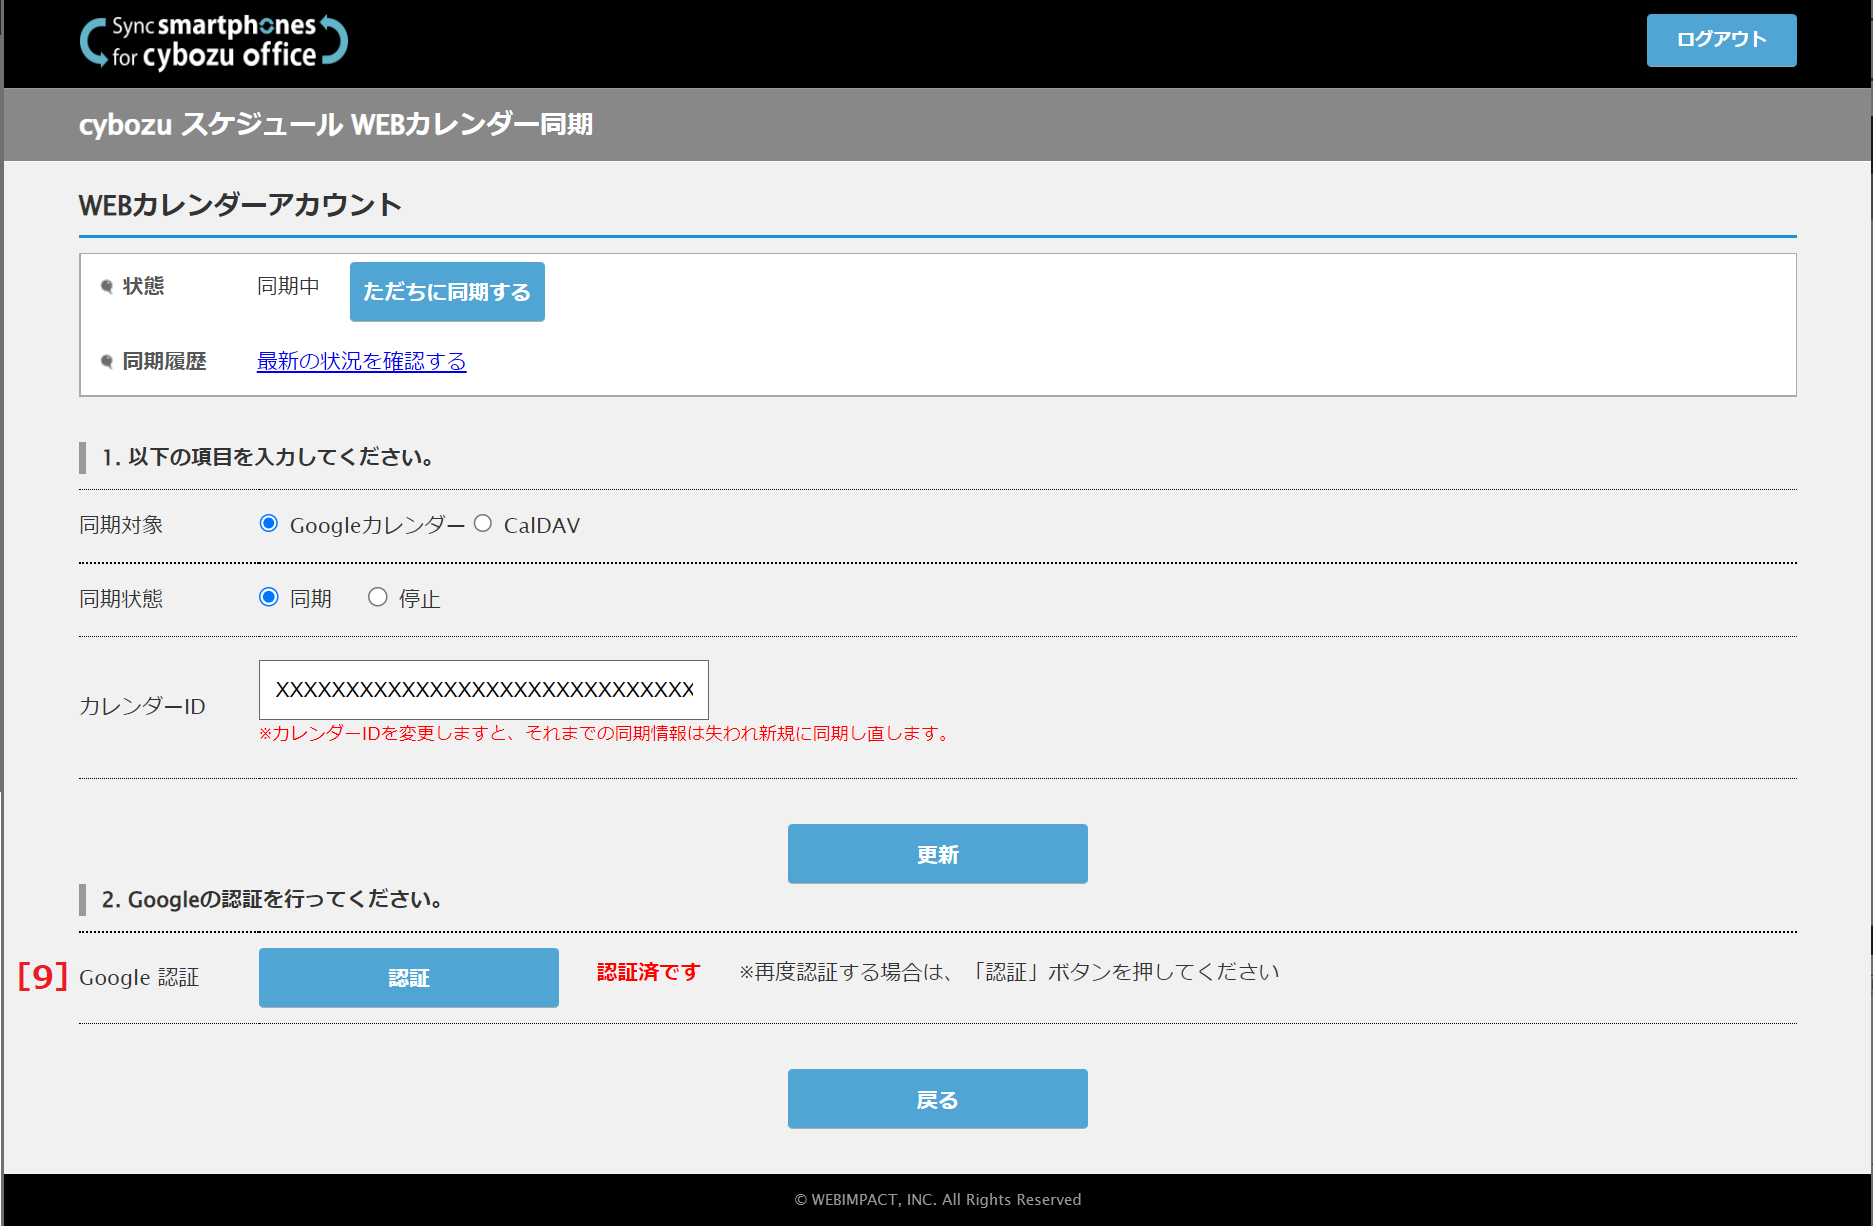Viewport: 1873px width, 1226px height.
Task: Select the Googleカレンダー radio option
Action: [269, 524]
